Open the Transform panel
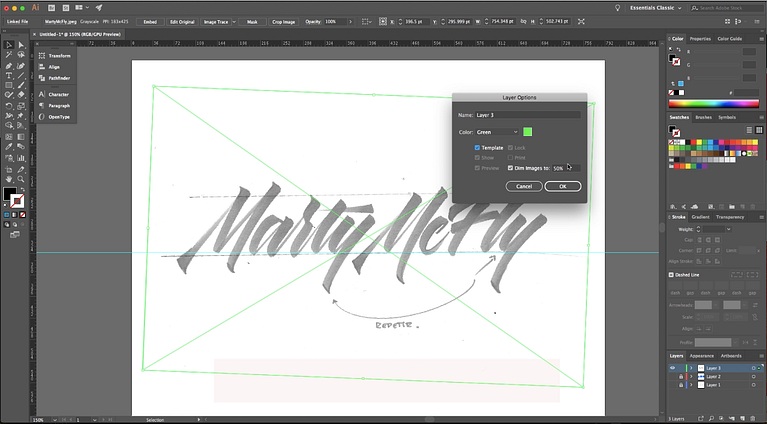Viewport: 767px width, 424px height. click(x=59, y=56)
